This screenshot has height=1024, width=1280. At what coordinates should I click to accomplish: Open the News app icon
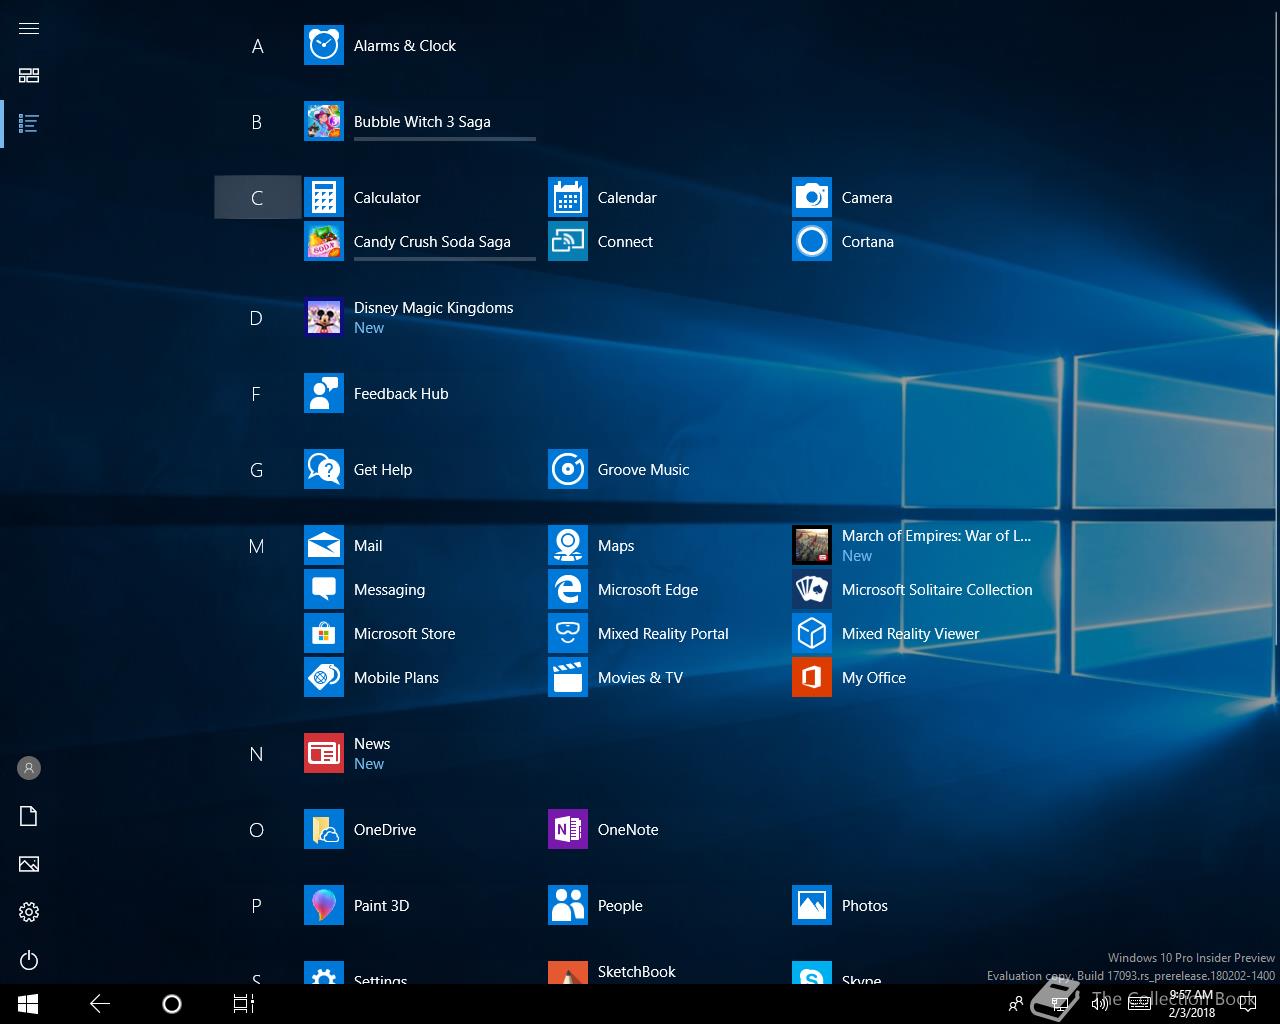click(323, 754)
